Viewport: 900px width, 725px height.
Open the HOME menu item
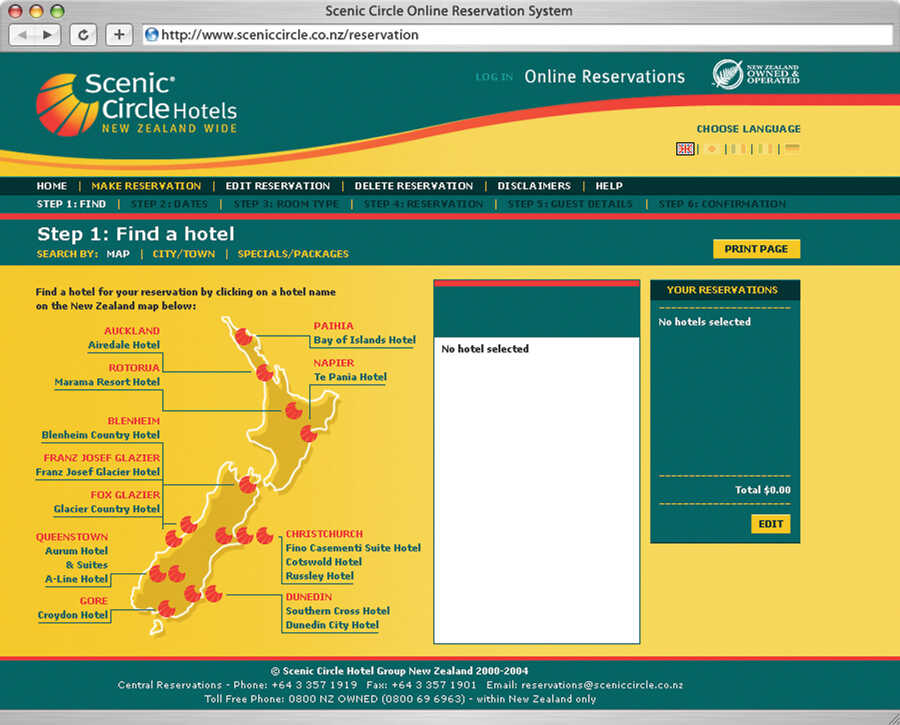(52, 186)
